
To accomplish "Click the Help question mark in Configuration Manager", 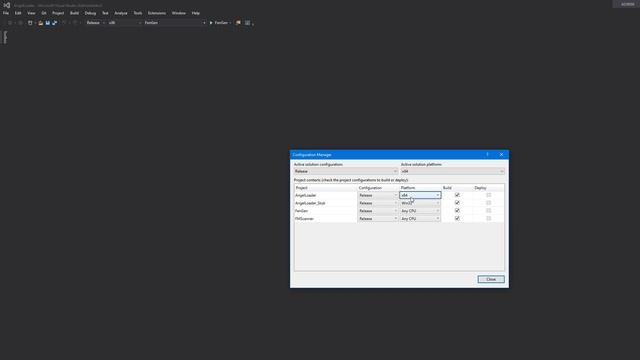I will pos(487,154).
